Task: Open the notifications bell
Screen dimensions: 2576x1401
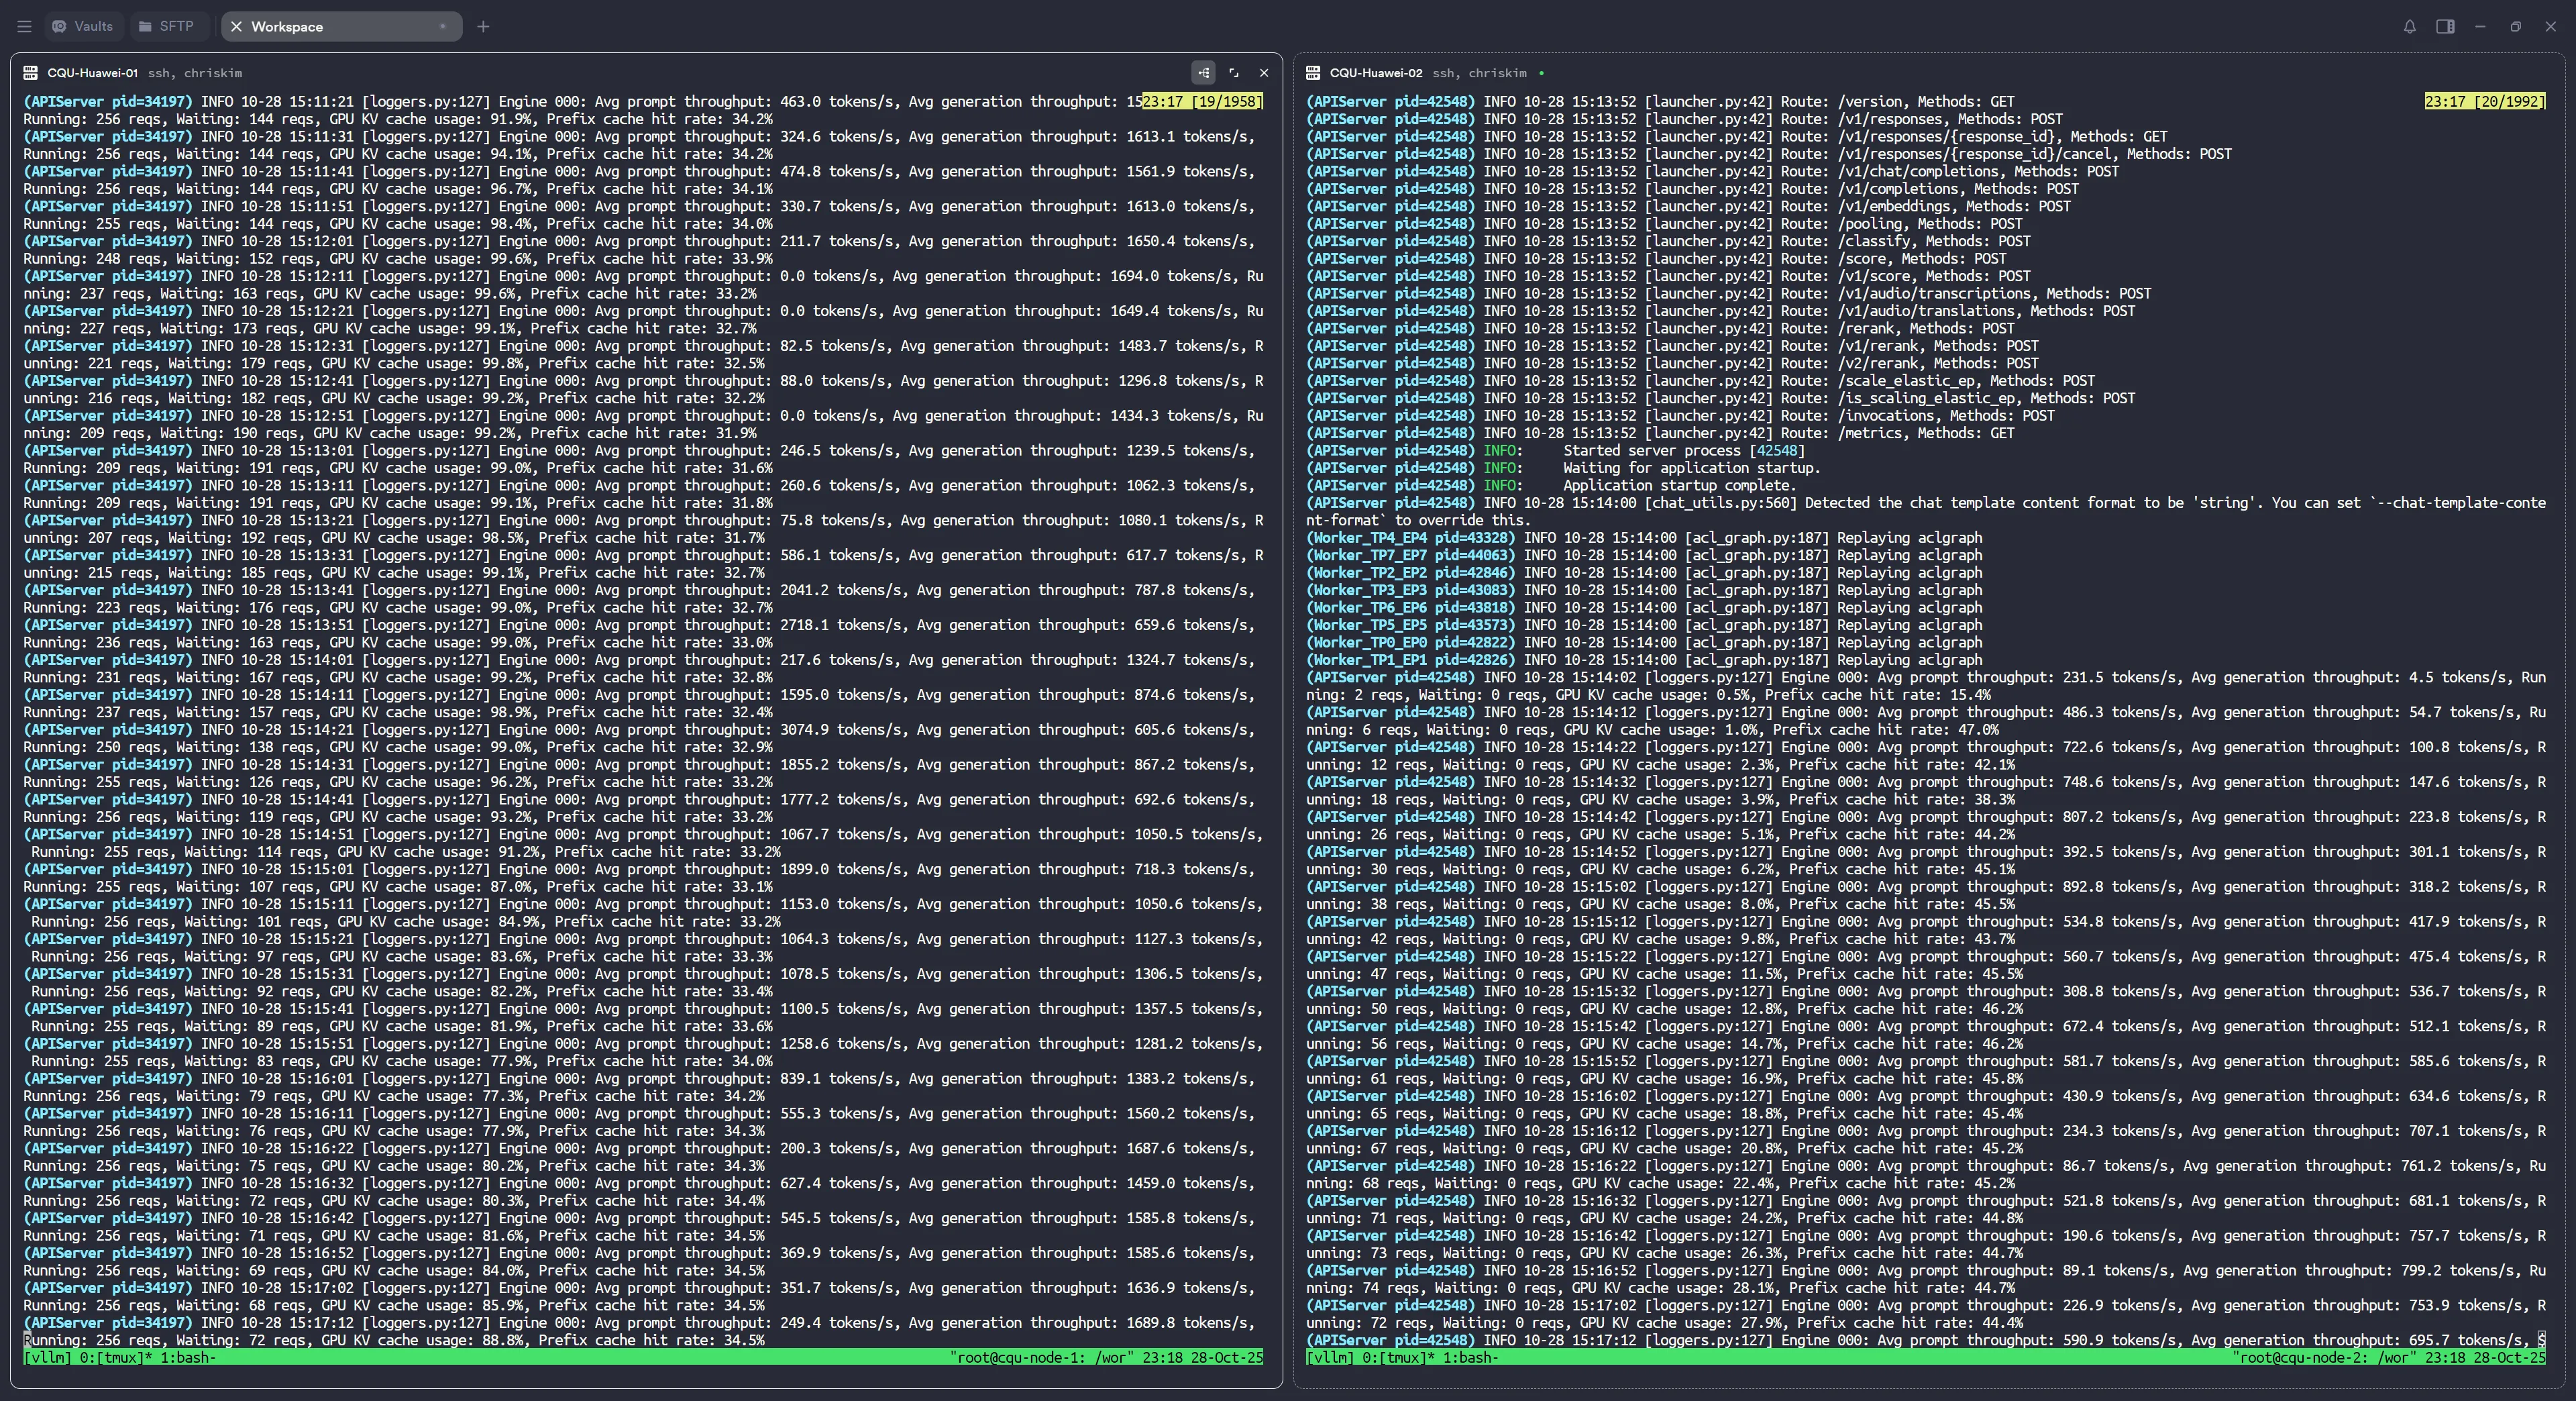Action: click(2409, 27)
